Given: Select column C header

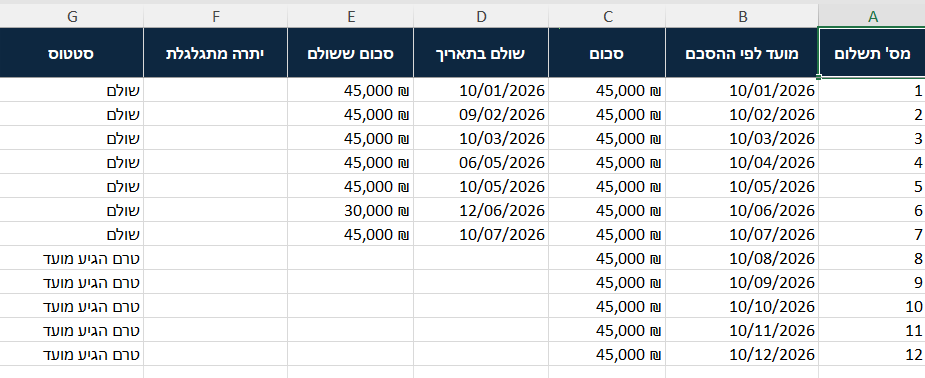Looking at the screenshot, I should click(608, 17).
